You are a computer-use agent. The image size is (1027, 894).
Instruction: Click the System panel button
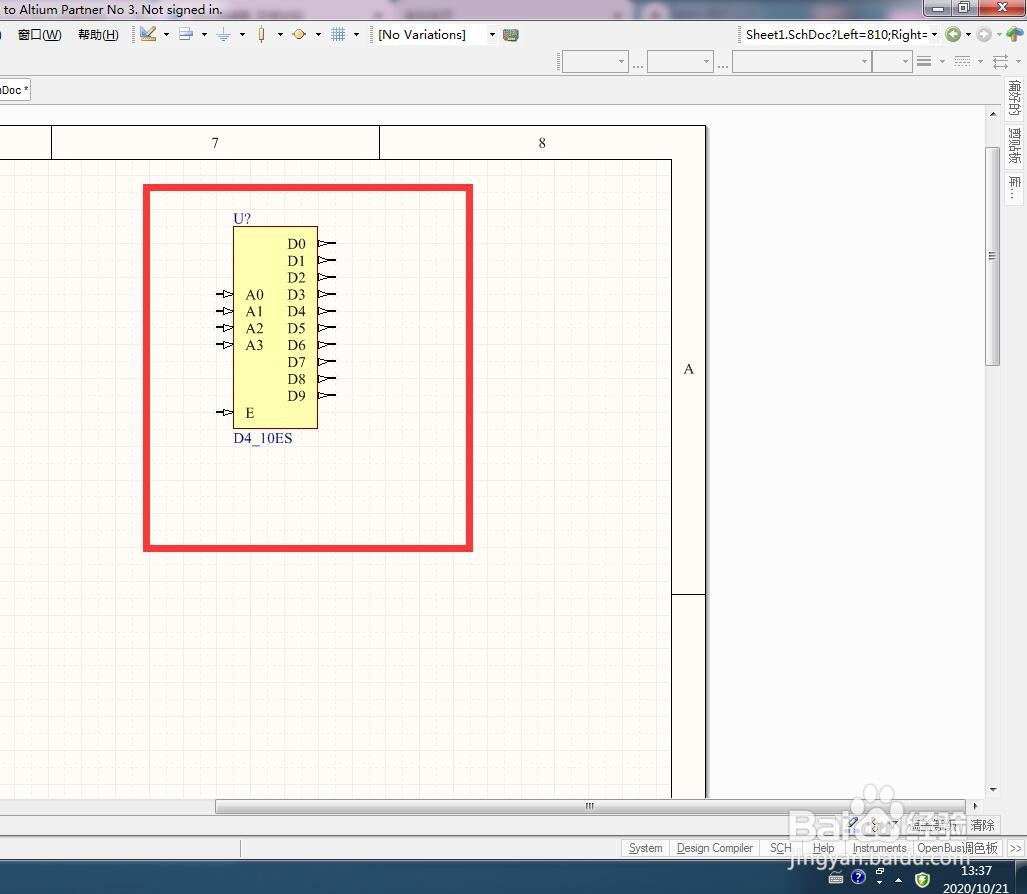pyautogui.click(x=645, y=848)
